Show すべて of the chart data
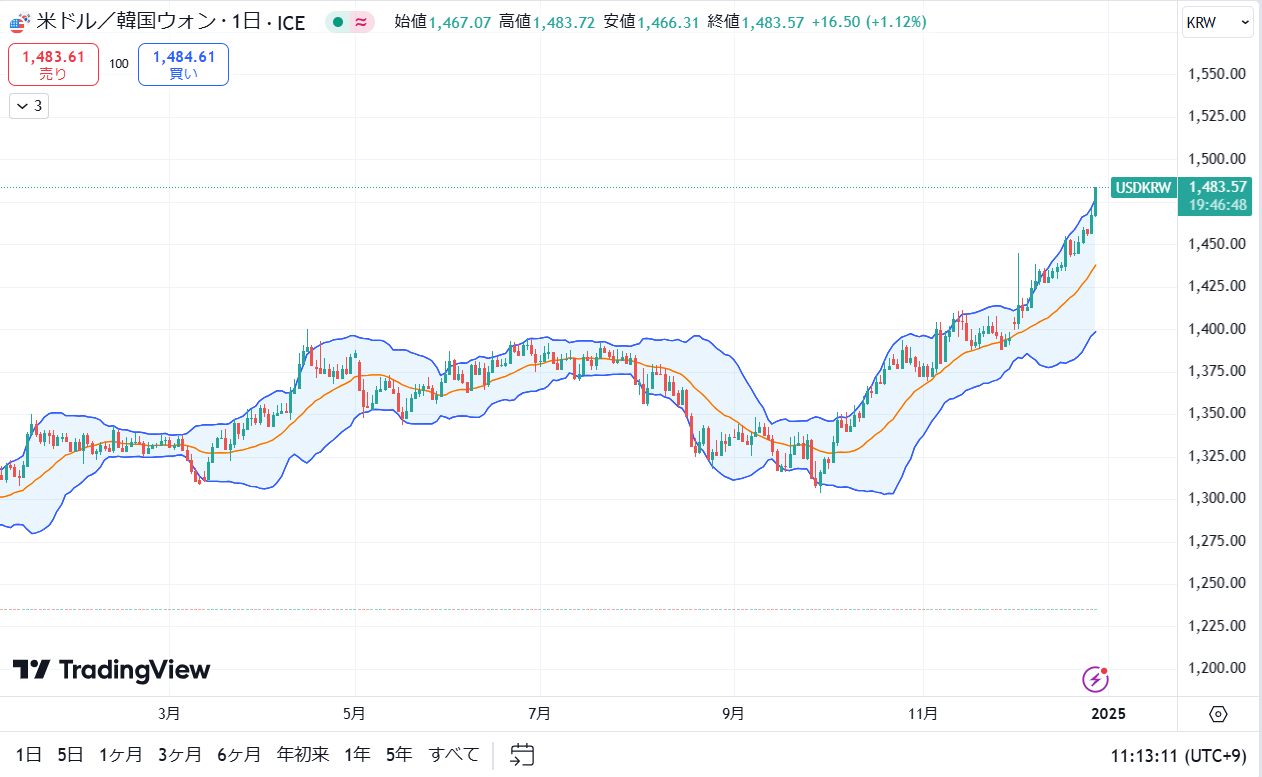This screenshot has width=1262, height=777. [x=454, y=754]
